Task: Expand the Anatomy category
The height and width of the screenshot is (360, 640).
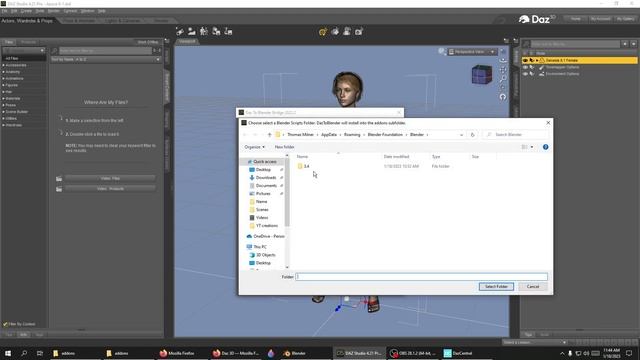Action: coord(4,72)
